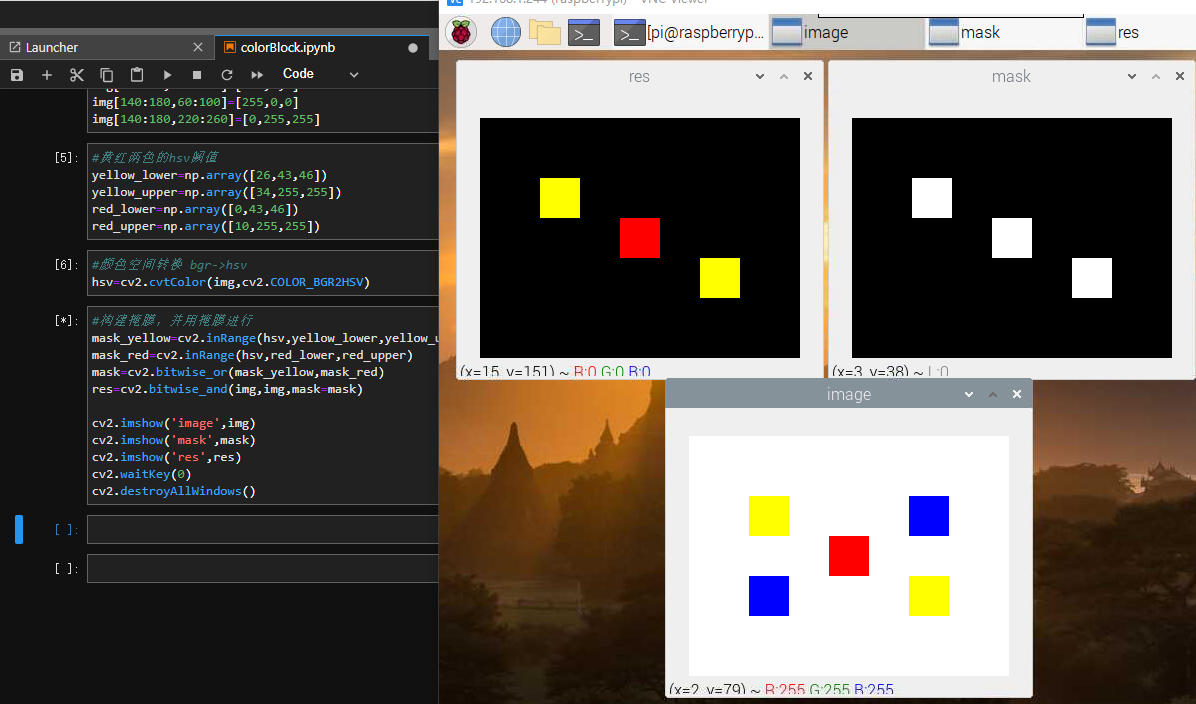Switch to the mask window taskbar item
The height and width of the screenshot is (704, 1196).
pyautogui.click(x=1004, y=33)
